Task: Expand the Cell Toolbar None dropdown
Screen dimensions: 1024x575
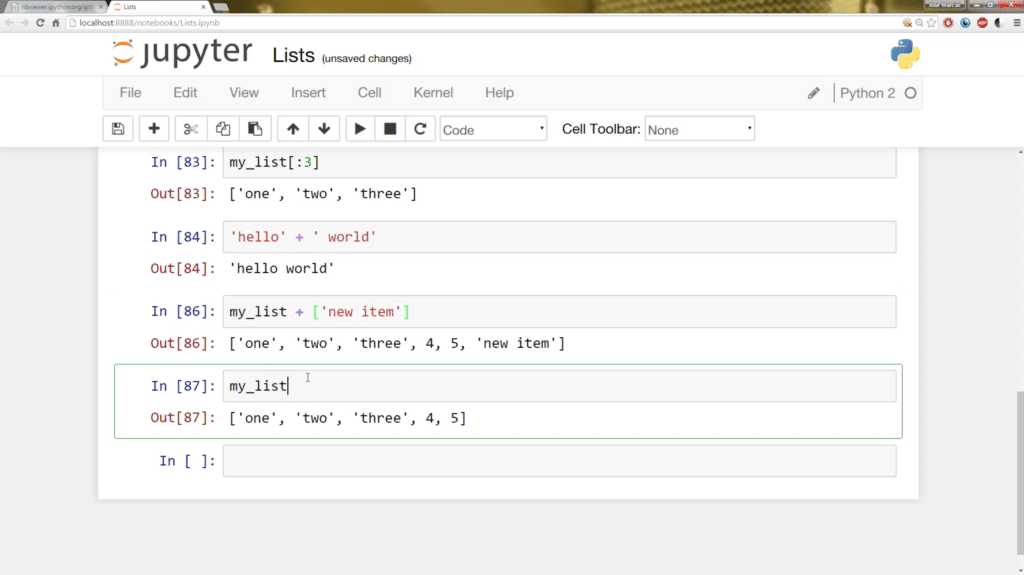Action: [699, 129]
